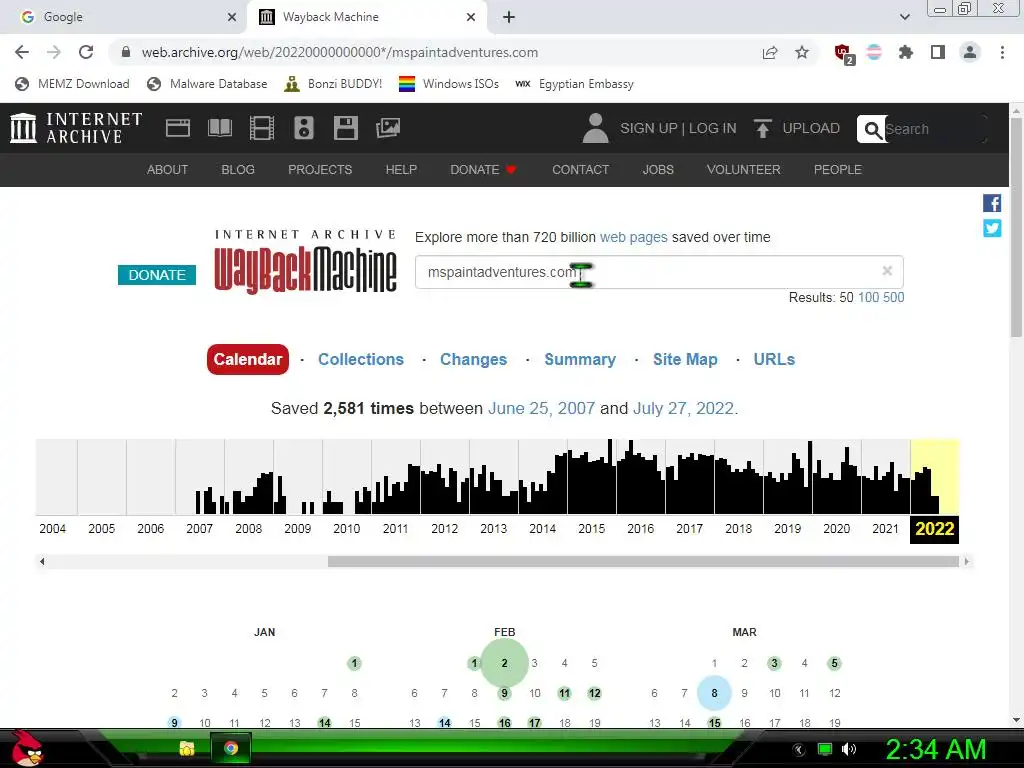Open the Internet Archive web icon

[x=178, y=128]
